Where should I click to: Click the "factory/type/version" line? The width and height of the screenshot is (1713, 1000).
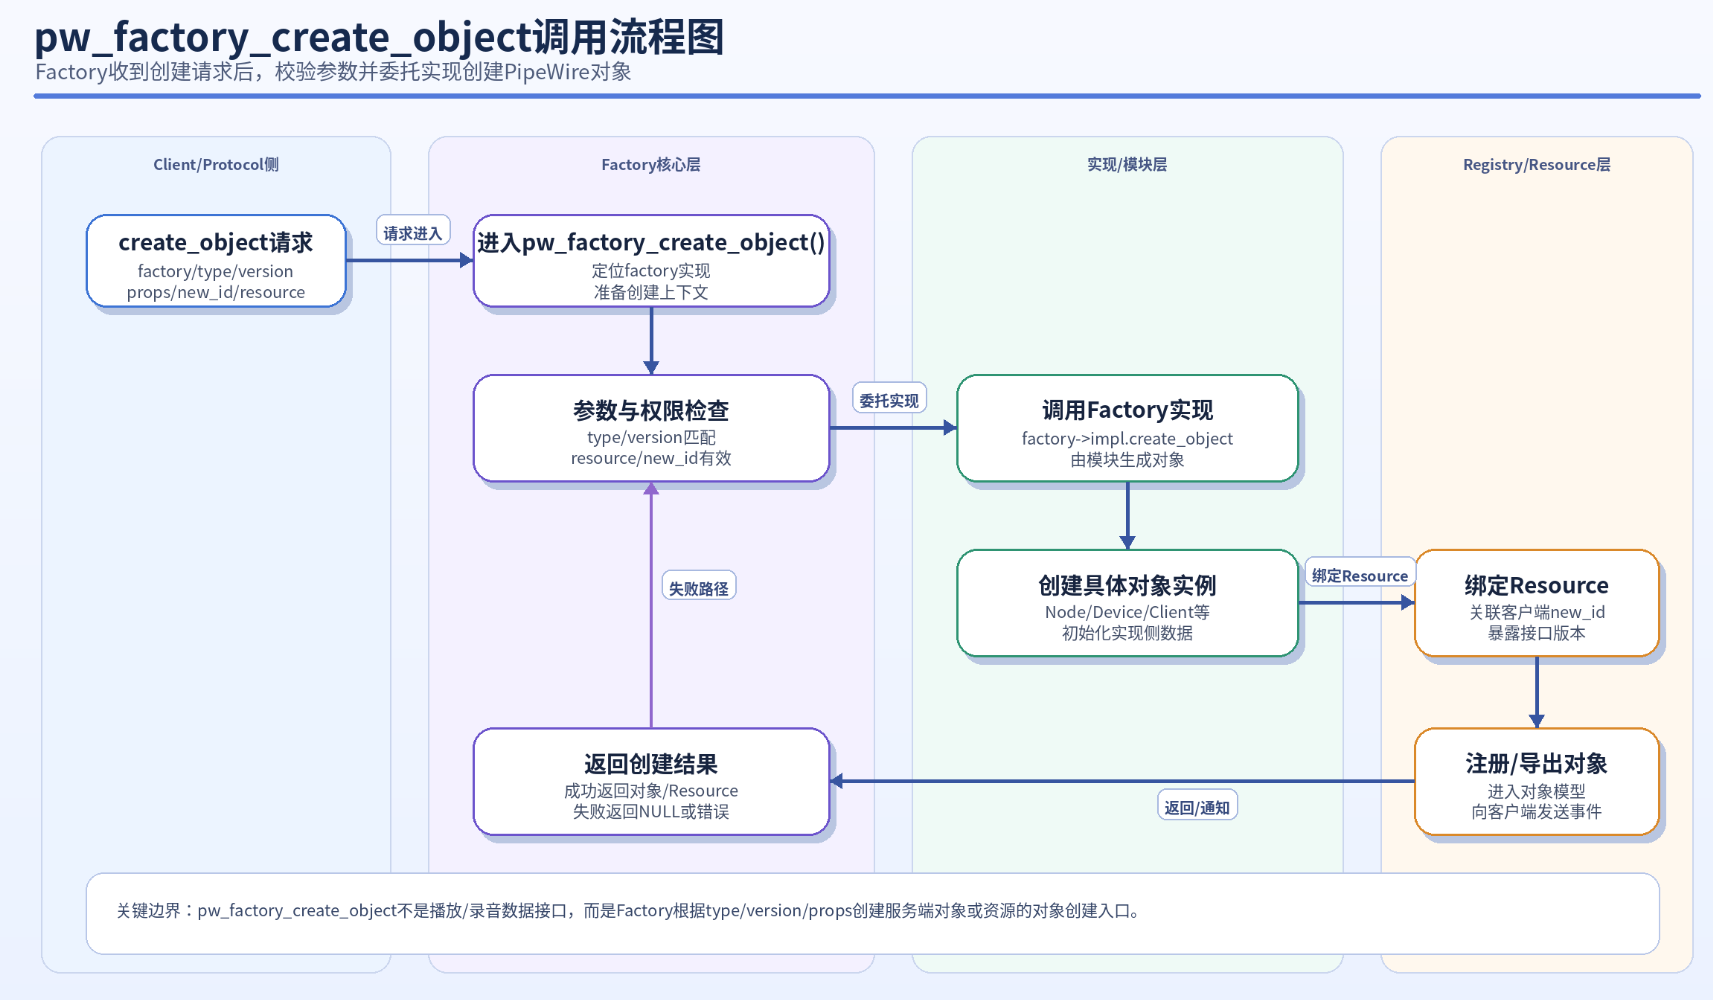216,271
